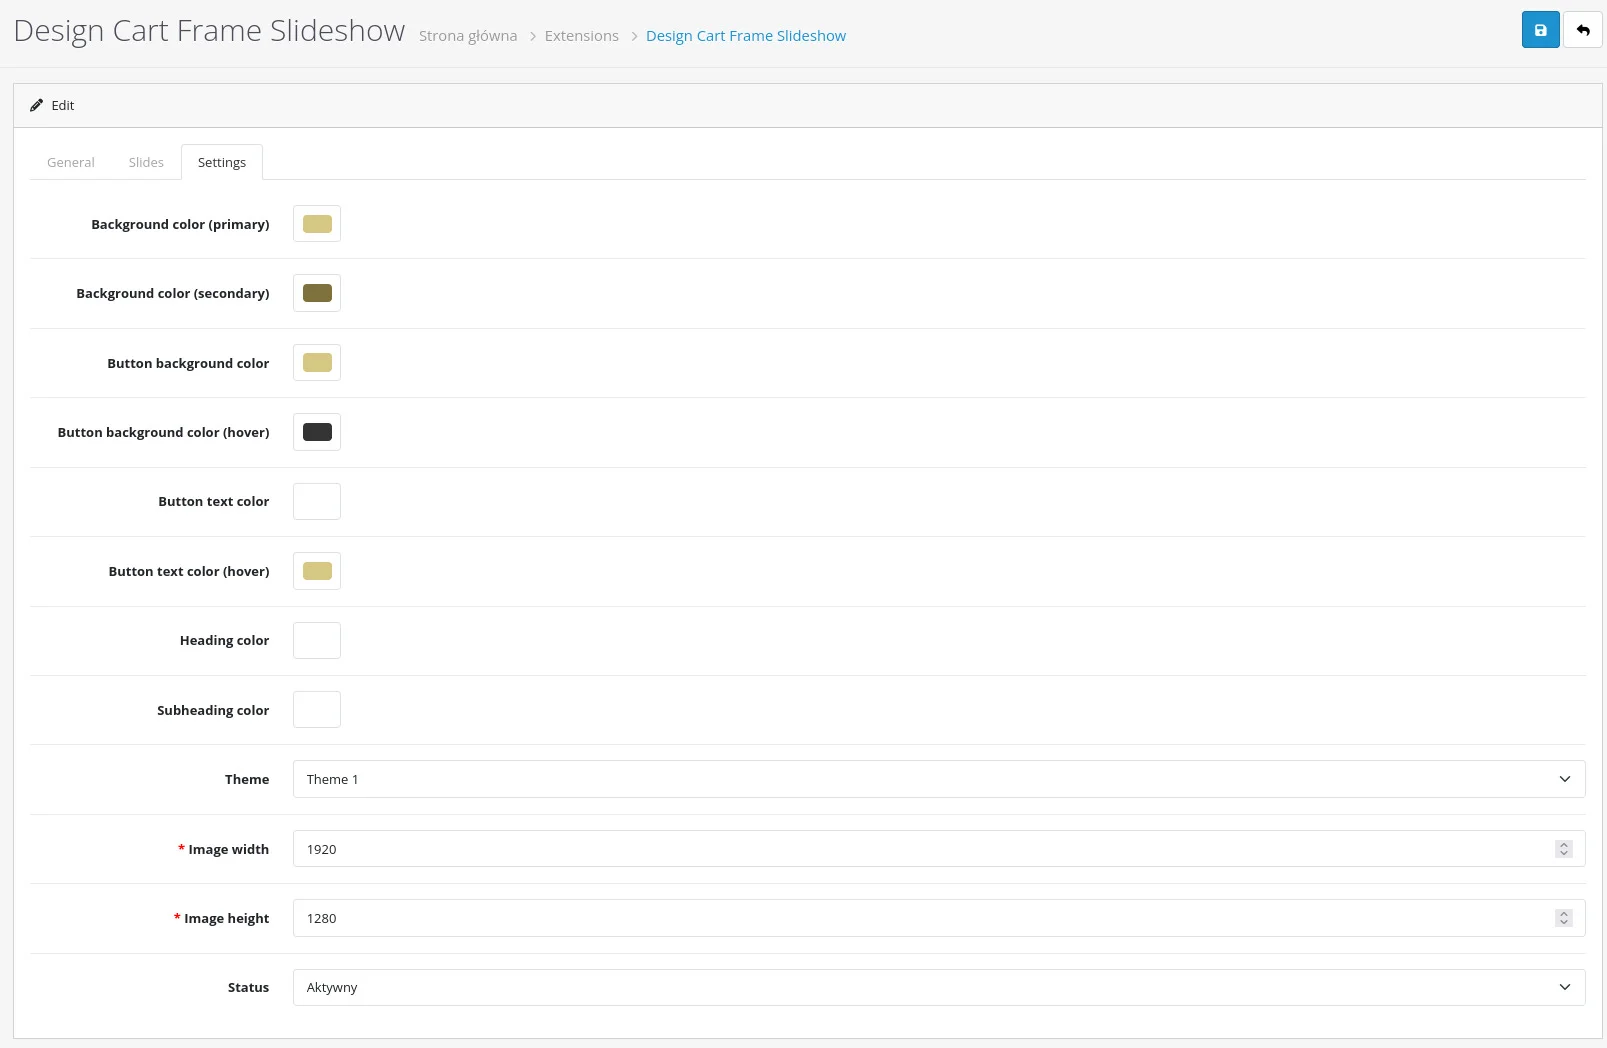The width and height of the screenshot is (1607, 1048).
Task: Switch to the General tab
Action: [x=71, y=162]
